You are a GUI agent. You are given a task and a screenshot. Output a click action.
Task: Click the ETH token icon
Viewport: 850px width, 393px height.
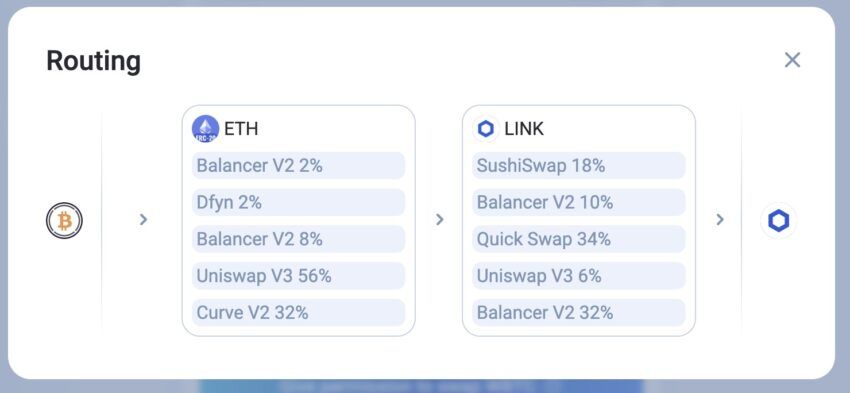click(205, 129)
